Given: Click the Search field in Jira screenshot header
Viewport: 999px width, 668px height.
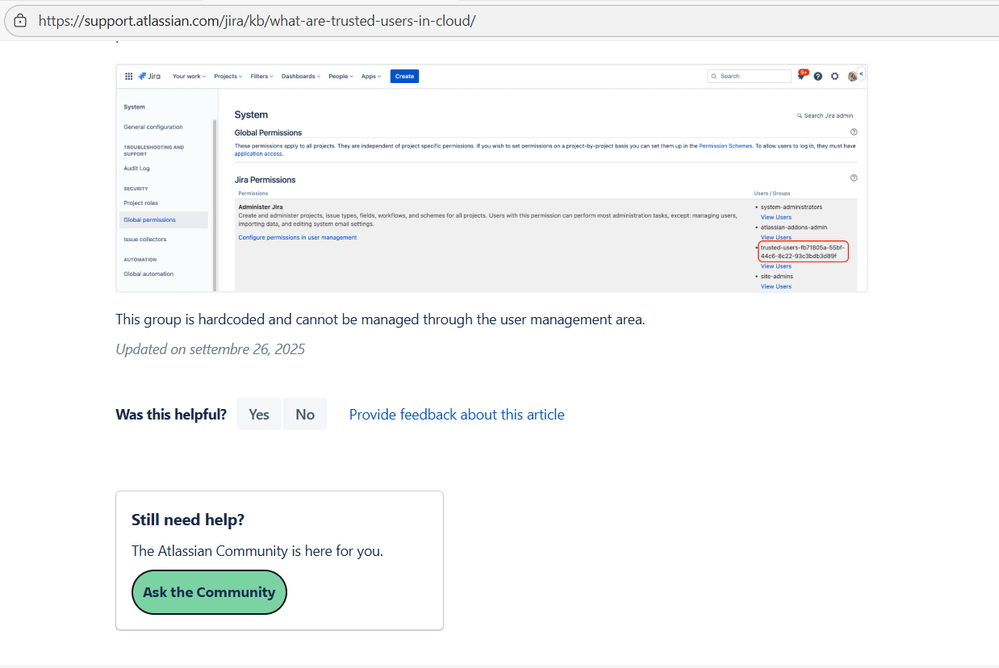Looking at the screenshot, I should tap(749, 76).
